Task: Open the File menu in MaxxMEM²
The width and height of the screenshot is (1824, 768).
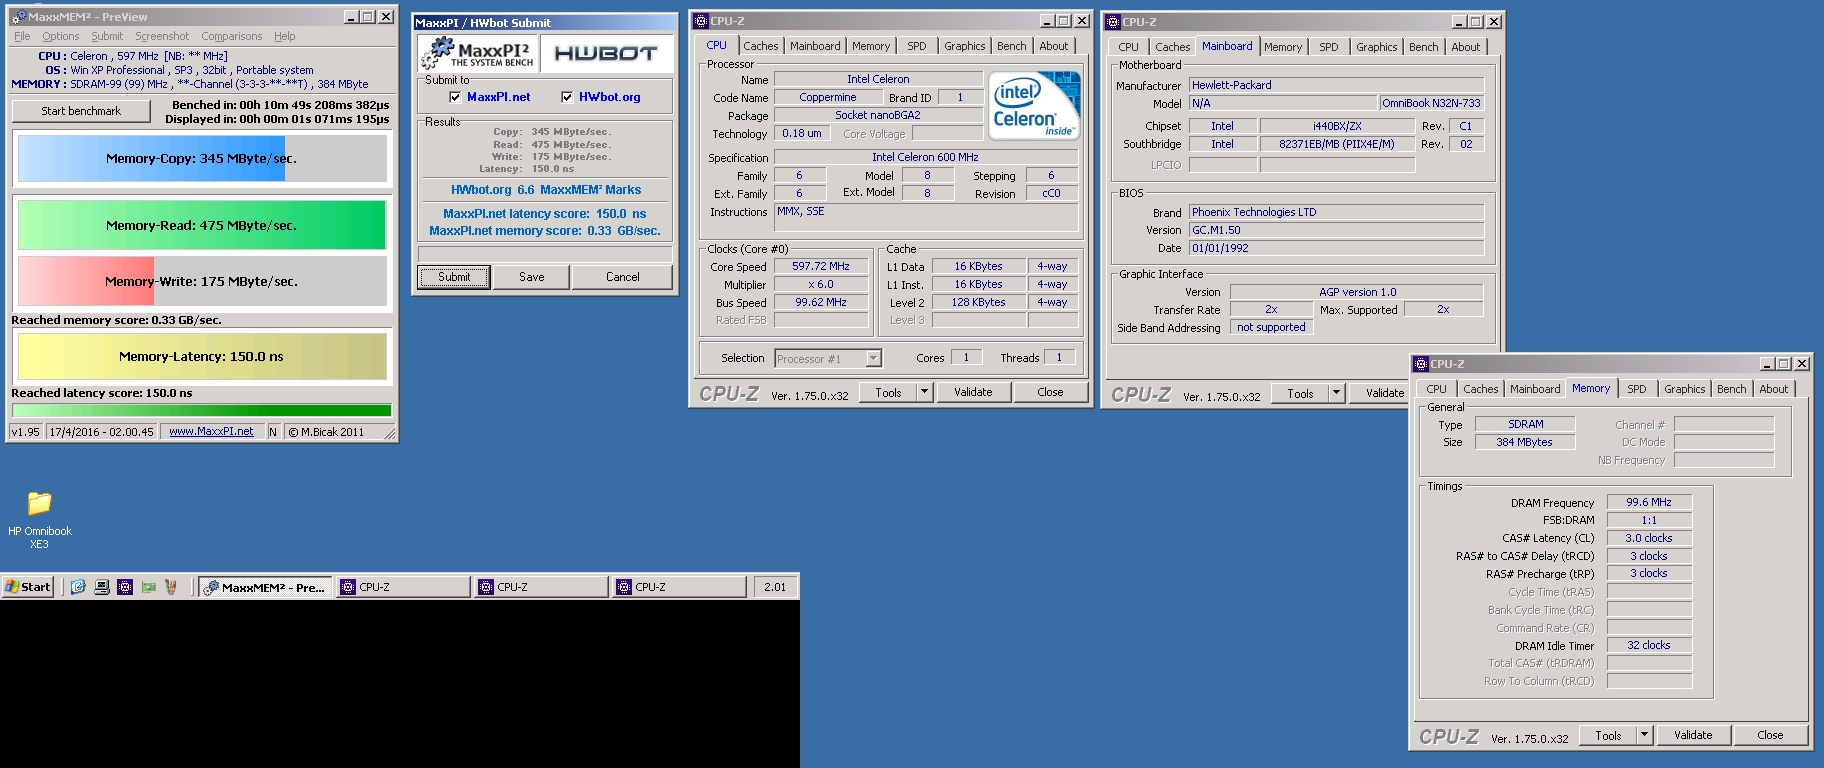Action: point(22,36)
